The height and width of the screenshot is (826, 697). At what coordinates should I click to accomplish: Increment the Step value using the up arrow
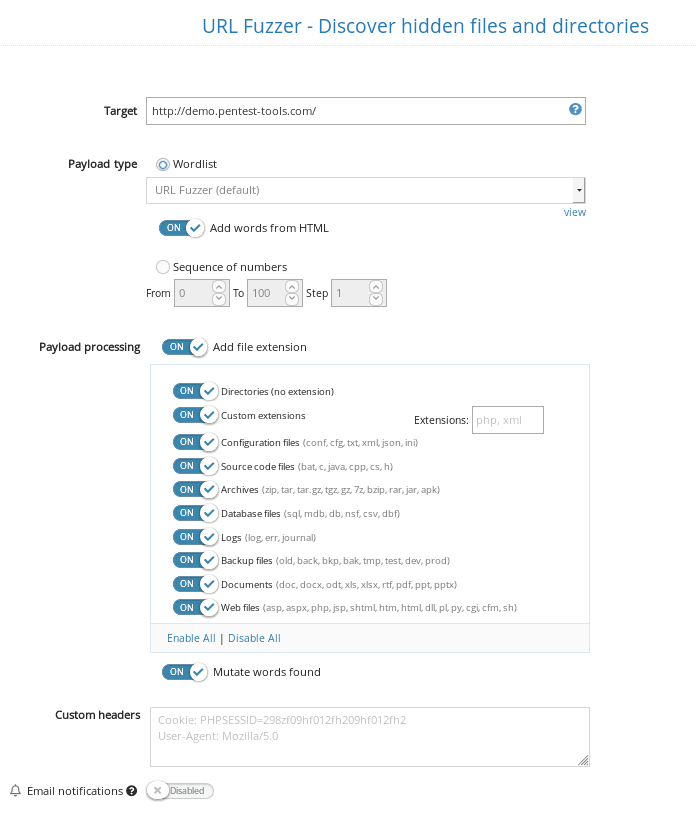pyautogui.click(x=375, y=287)
